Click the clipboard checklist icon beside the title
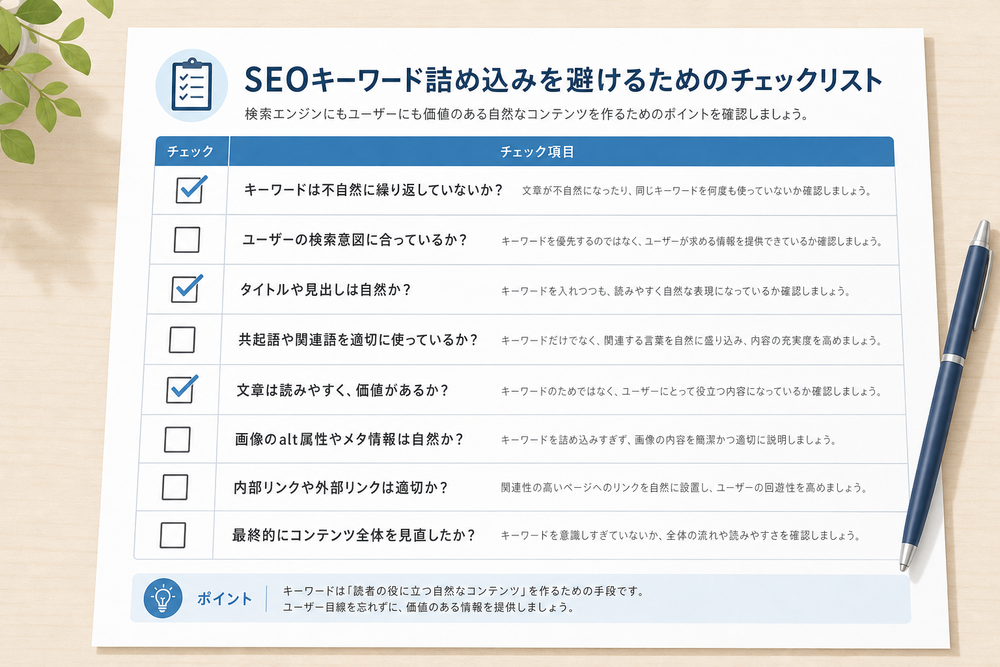The width and height of the screenshot is (1000, 667). [x=191, y=85]
